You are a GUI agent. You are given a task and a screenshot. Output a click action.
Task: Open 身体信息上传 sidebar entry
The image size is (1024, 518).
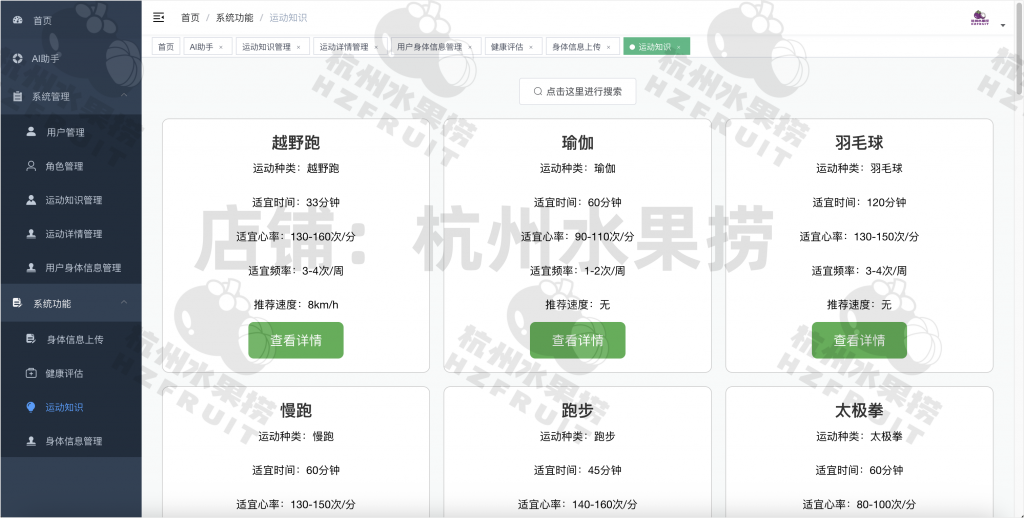point(71,339)
